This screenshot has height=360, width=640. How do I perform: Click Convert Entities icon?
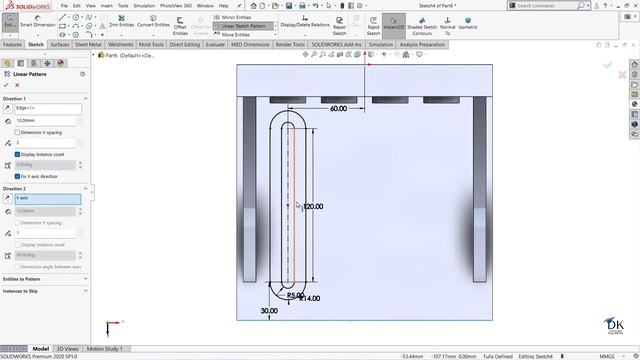(x=153, y=21)
